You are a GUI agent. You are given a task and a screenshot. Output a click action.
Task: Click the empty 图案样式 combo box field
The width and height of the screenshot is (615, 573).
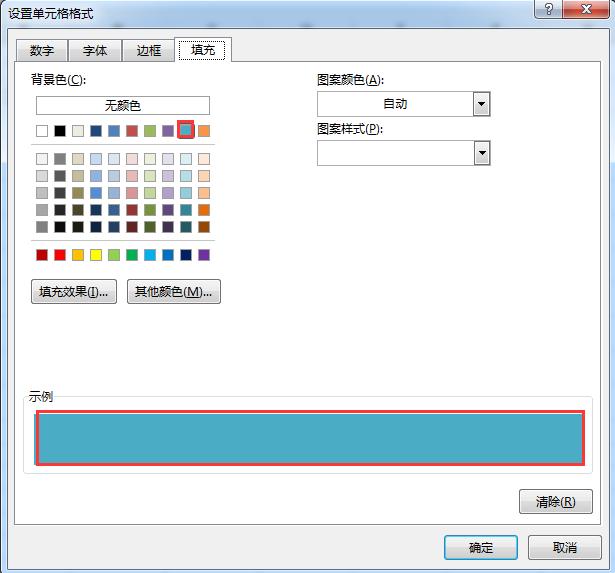(x=404, y=153)
